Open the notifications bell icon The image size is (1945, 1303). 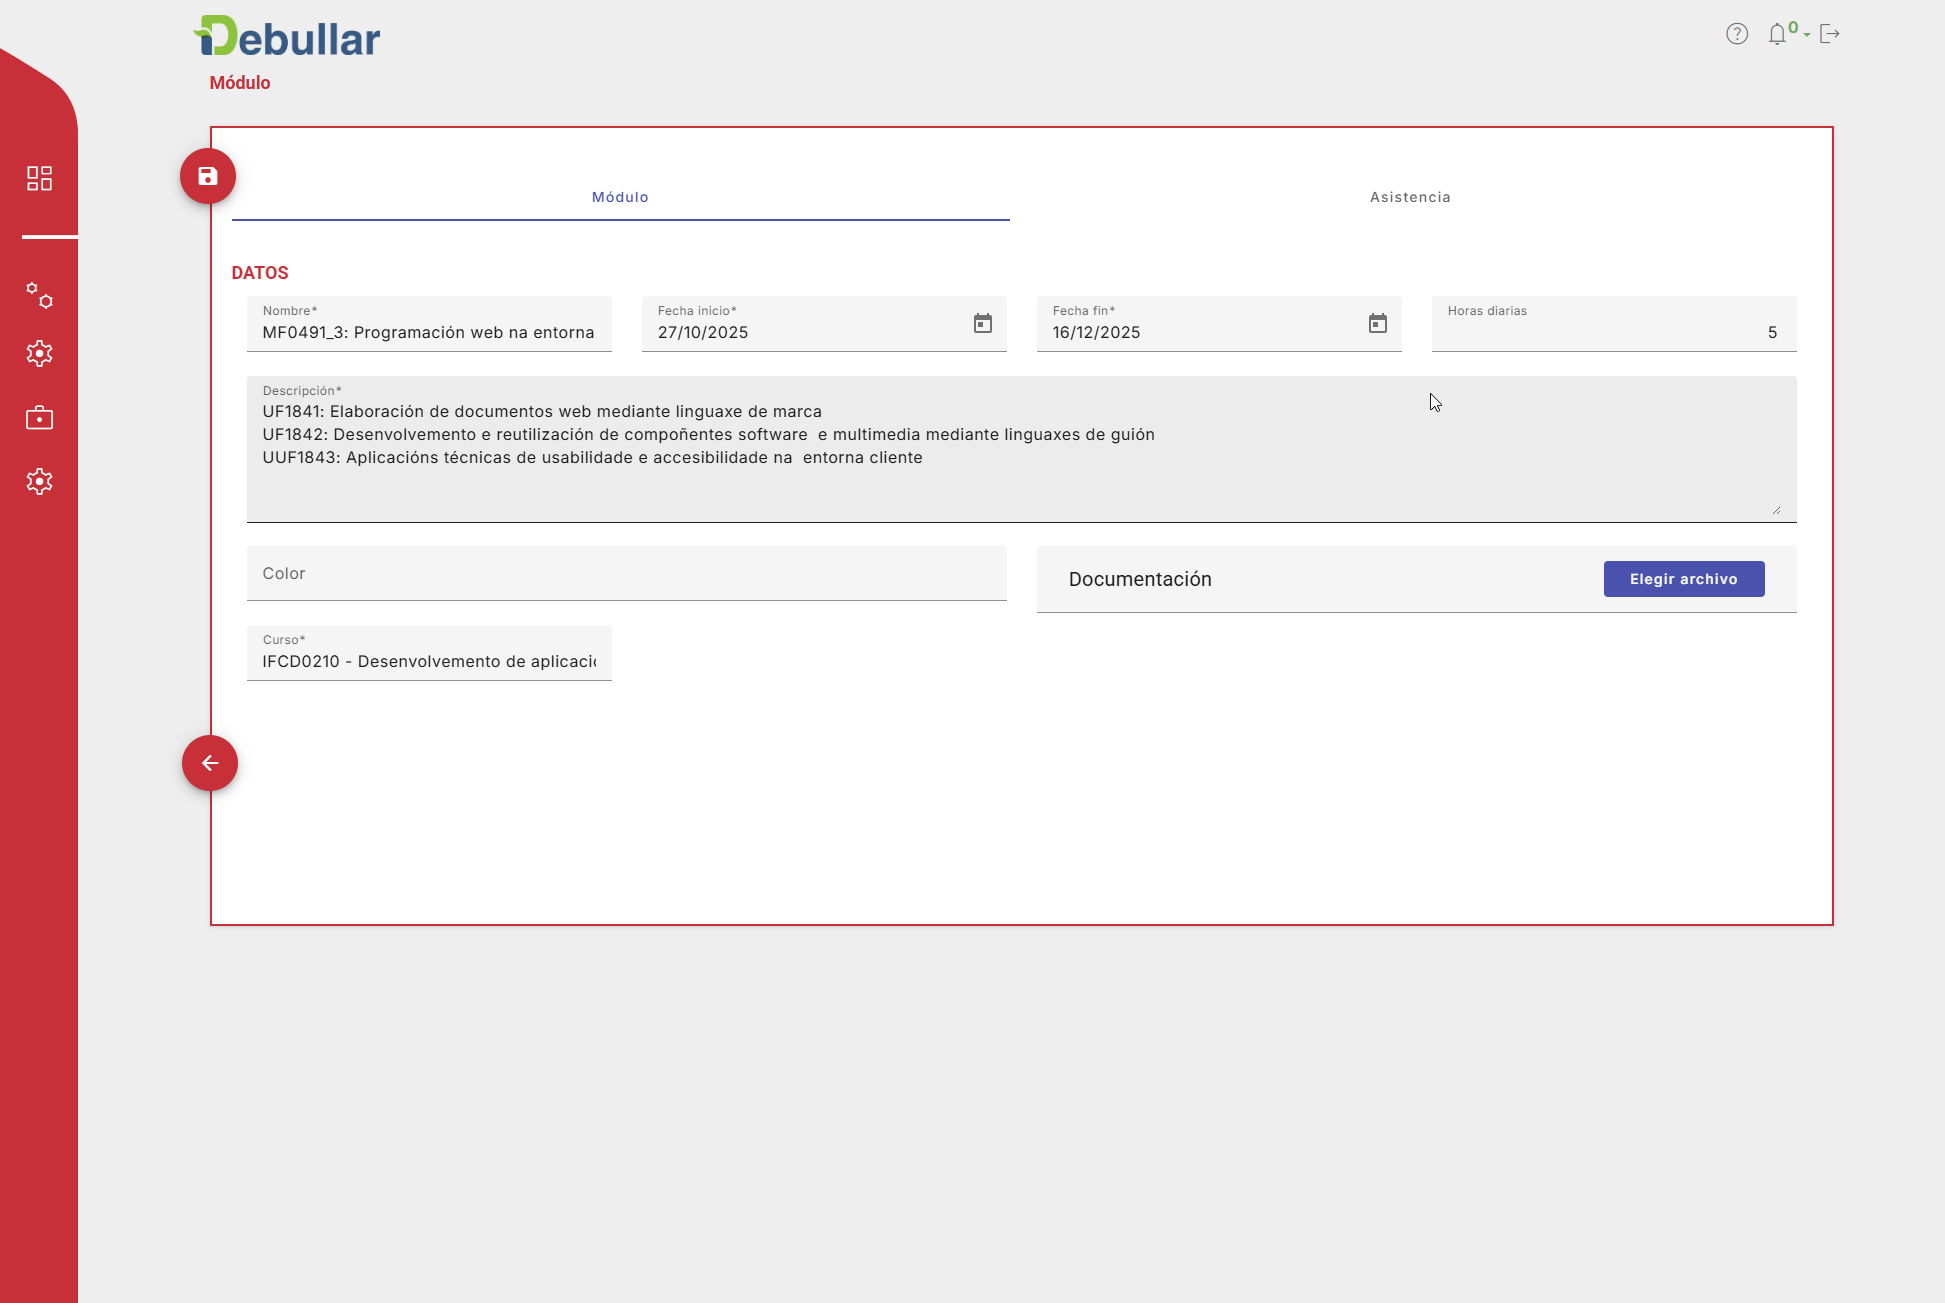coord(1777,34)
